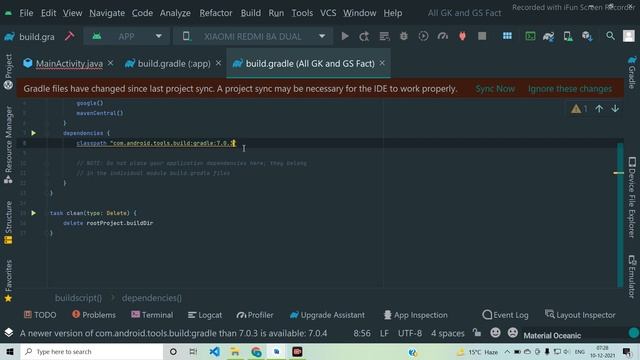Open Visual Studio Code from taskbar
Viewport: 640px width, 360px height.
(x=214, y=351)
